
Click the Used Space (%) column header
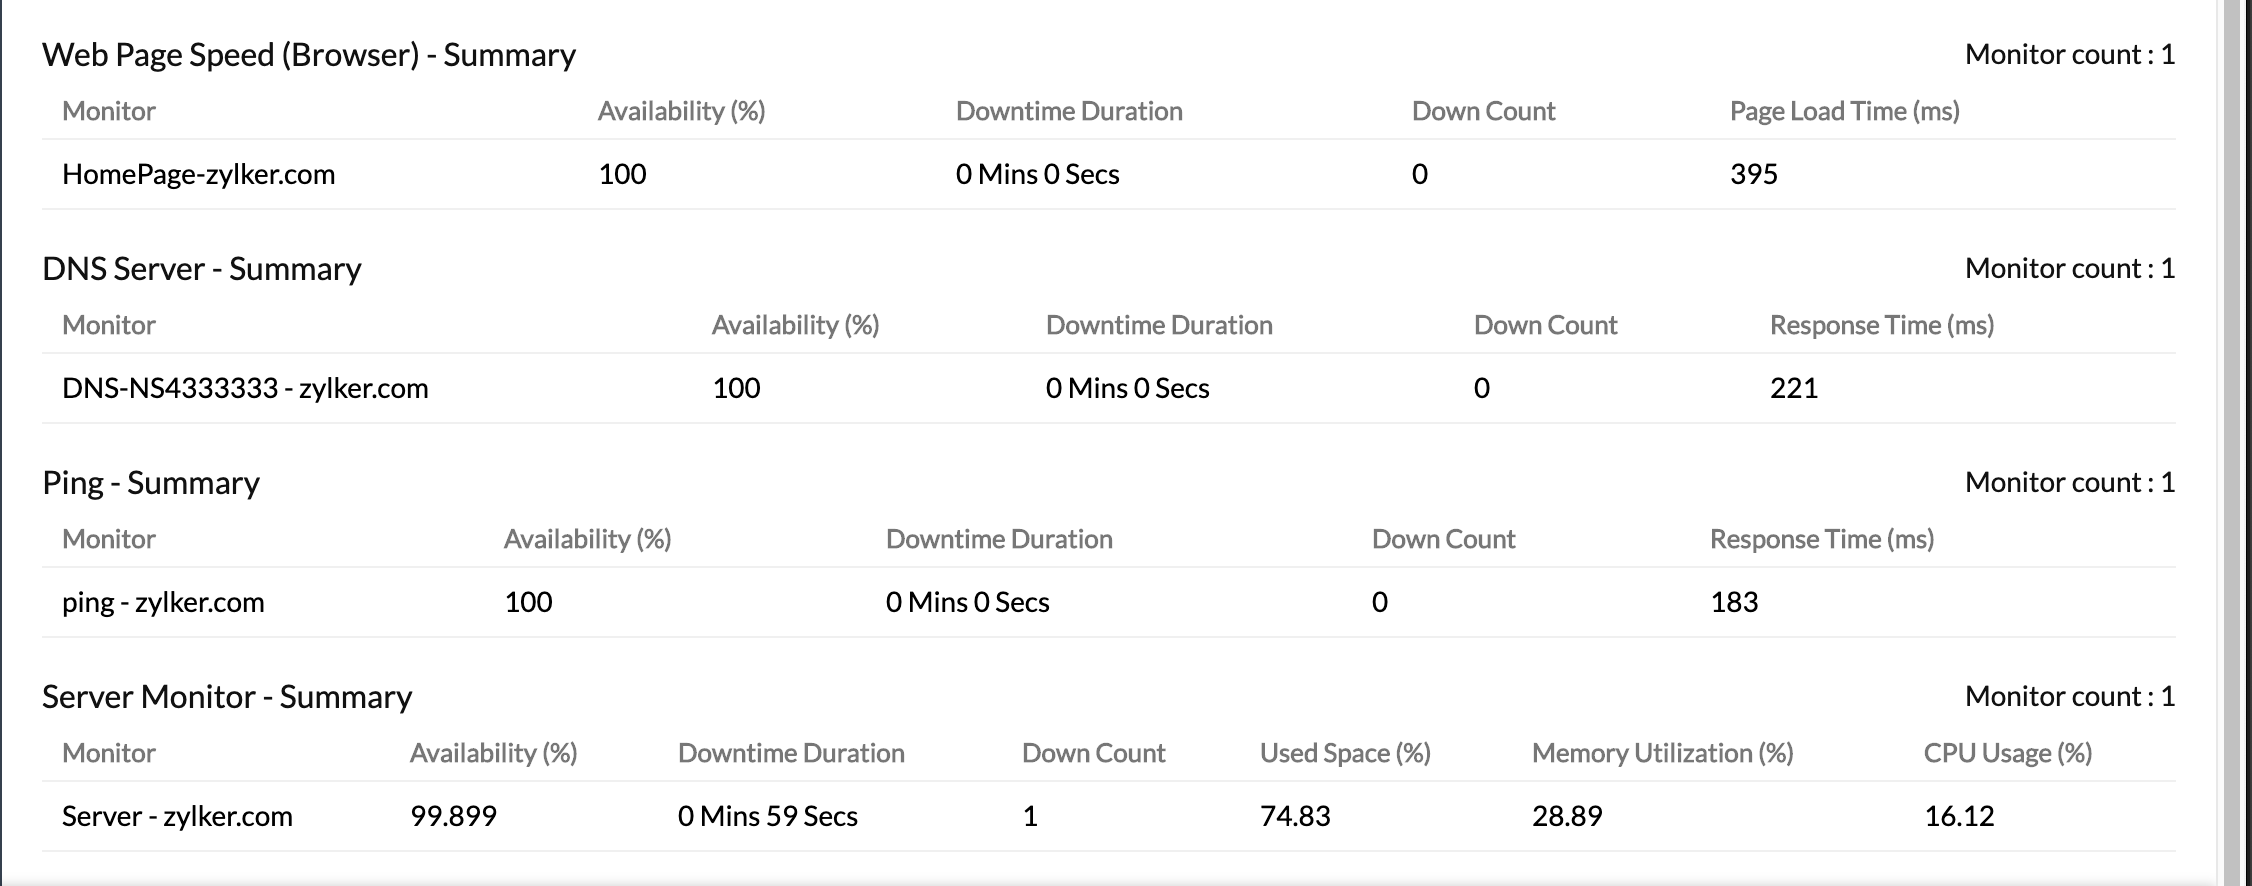pyautogui.click(x=1345, y=753)
